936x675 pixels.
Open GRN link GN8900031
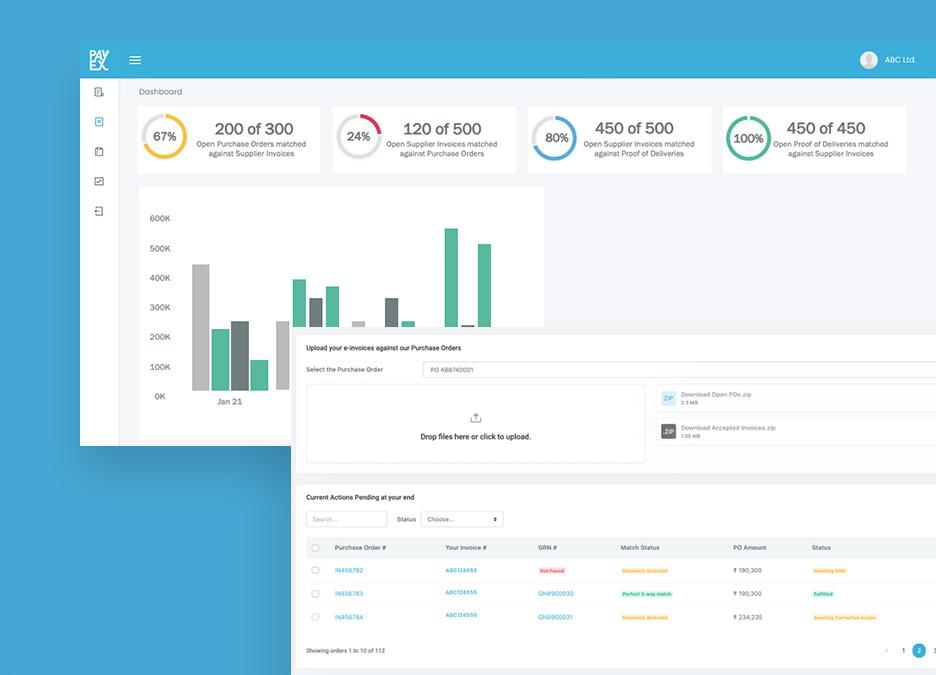555,617
